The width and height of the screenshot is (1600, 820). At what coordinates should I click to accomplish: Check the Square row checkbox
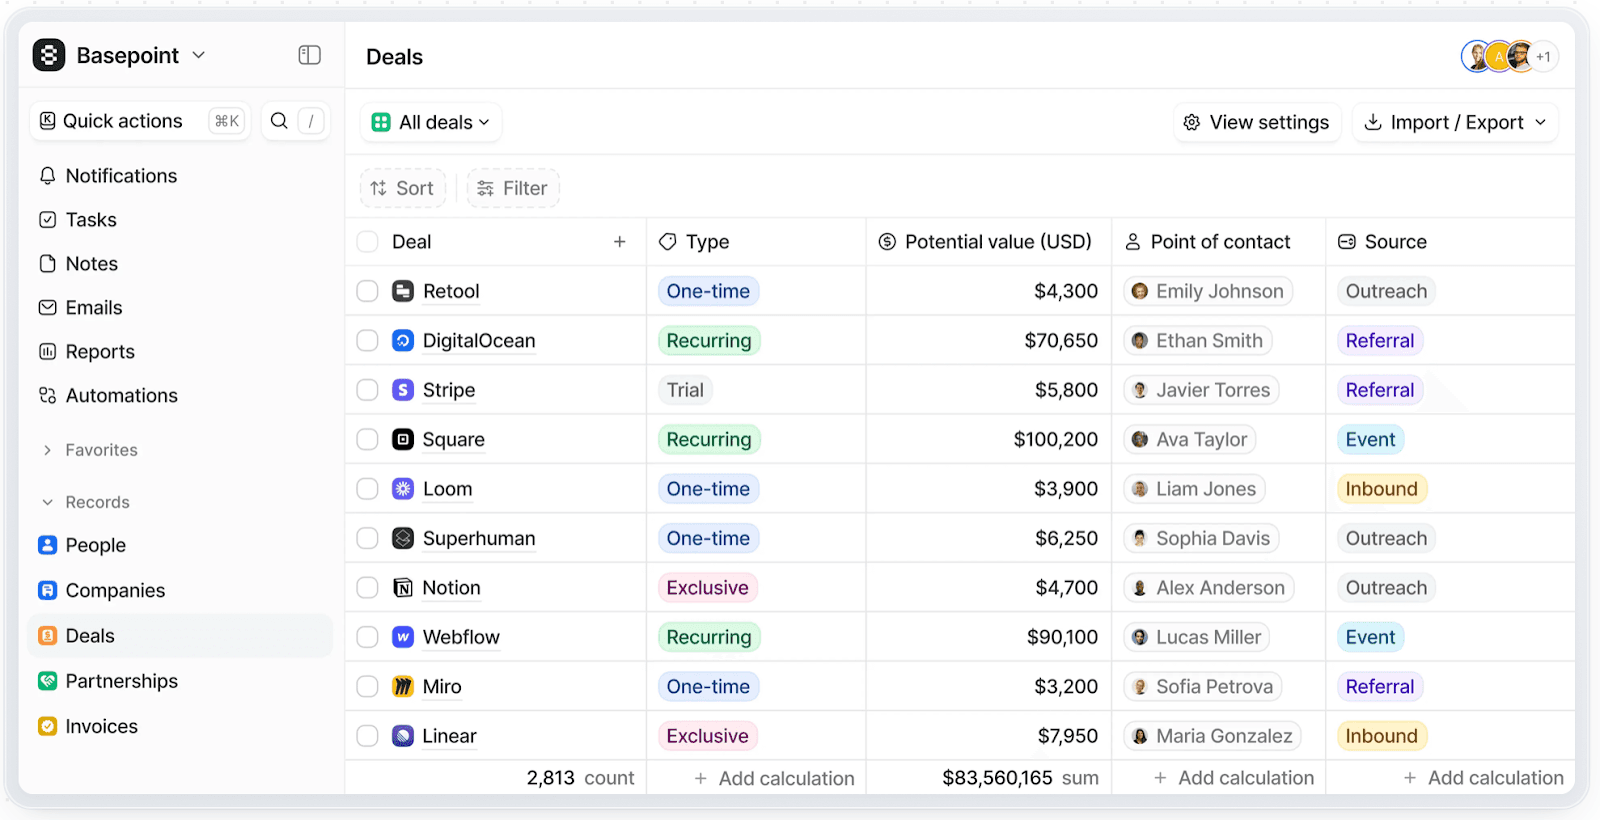pyautogui.click(x=368, y=439)
